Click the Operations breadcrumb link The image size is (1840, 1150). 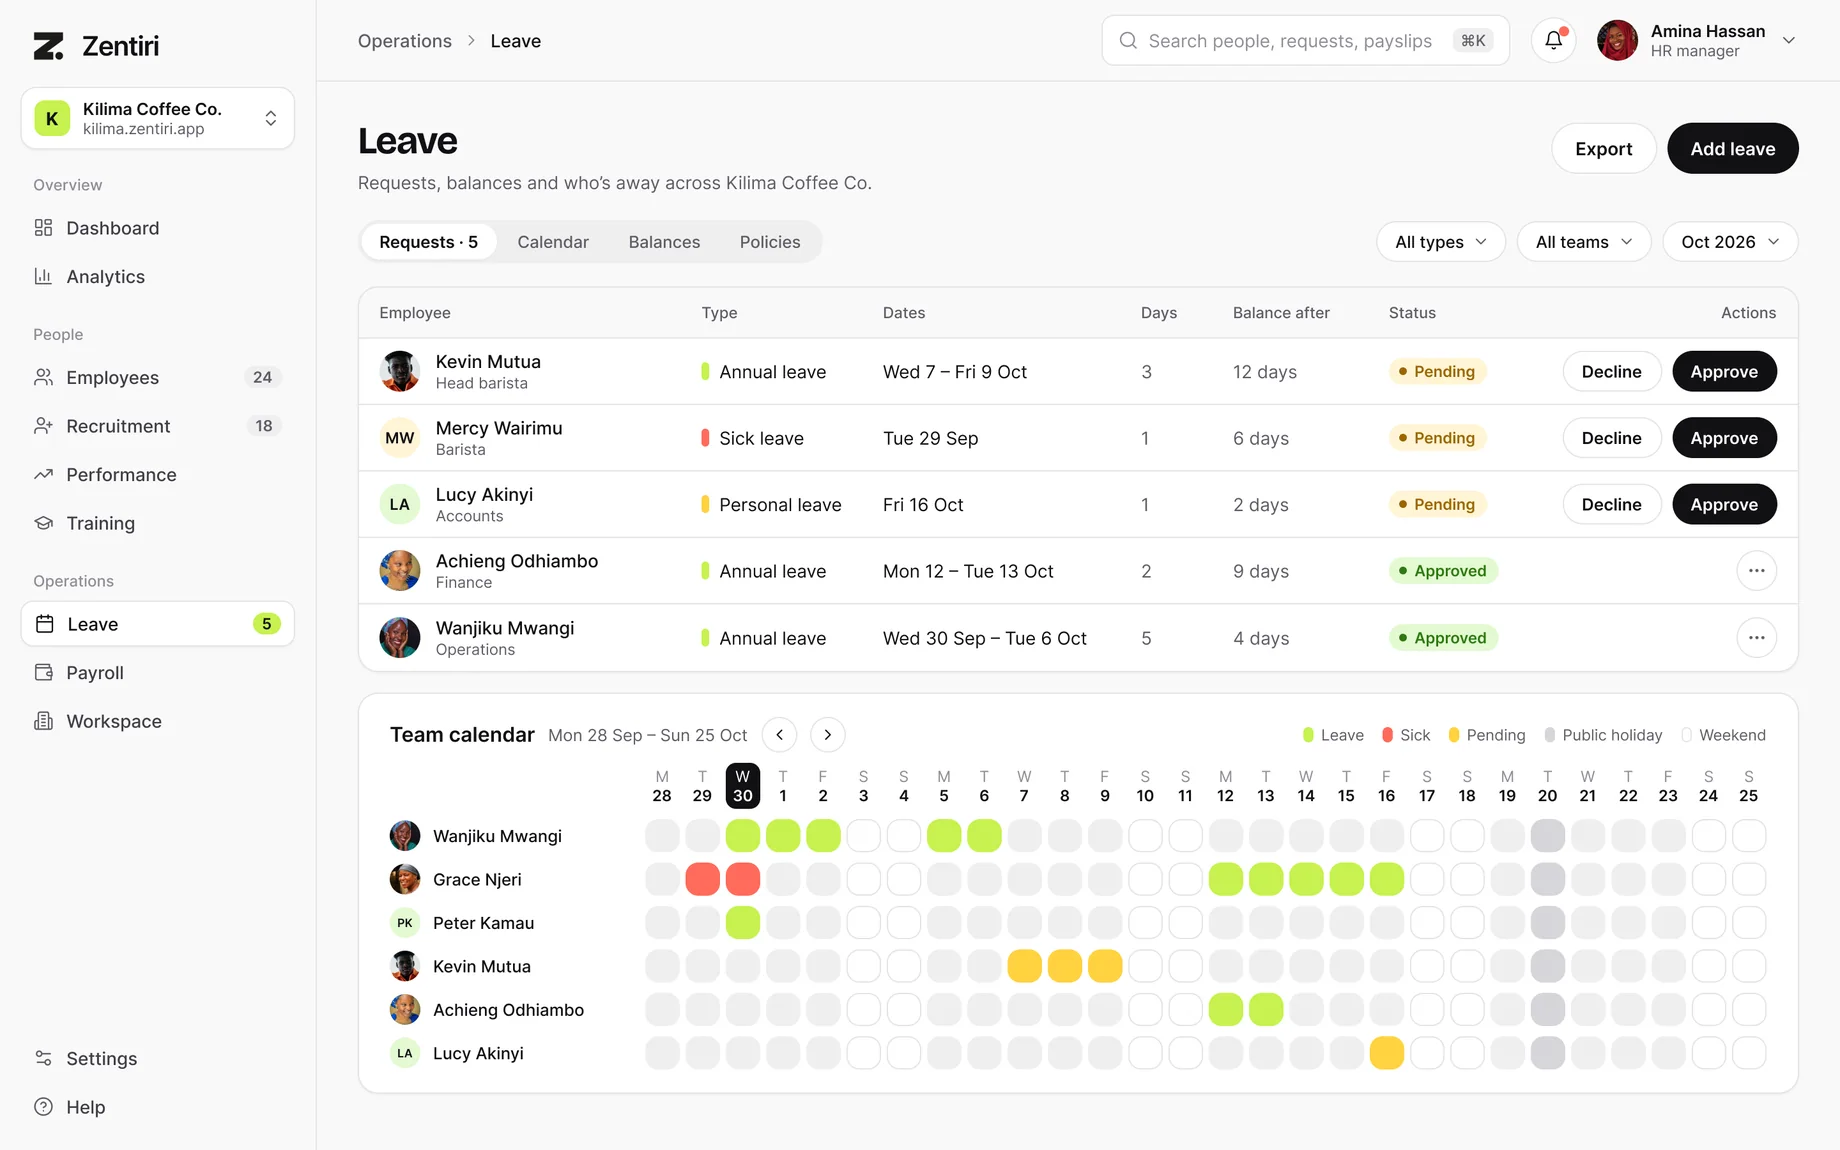(x=405, y=41)
